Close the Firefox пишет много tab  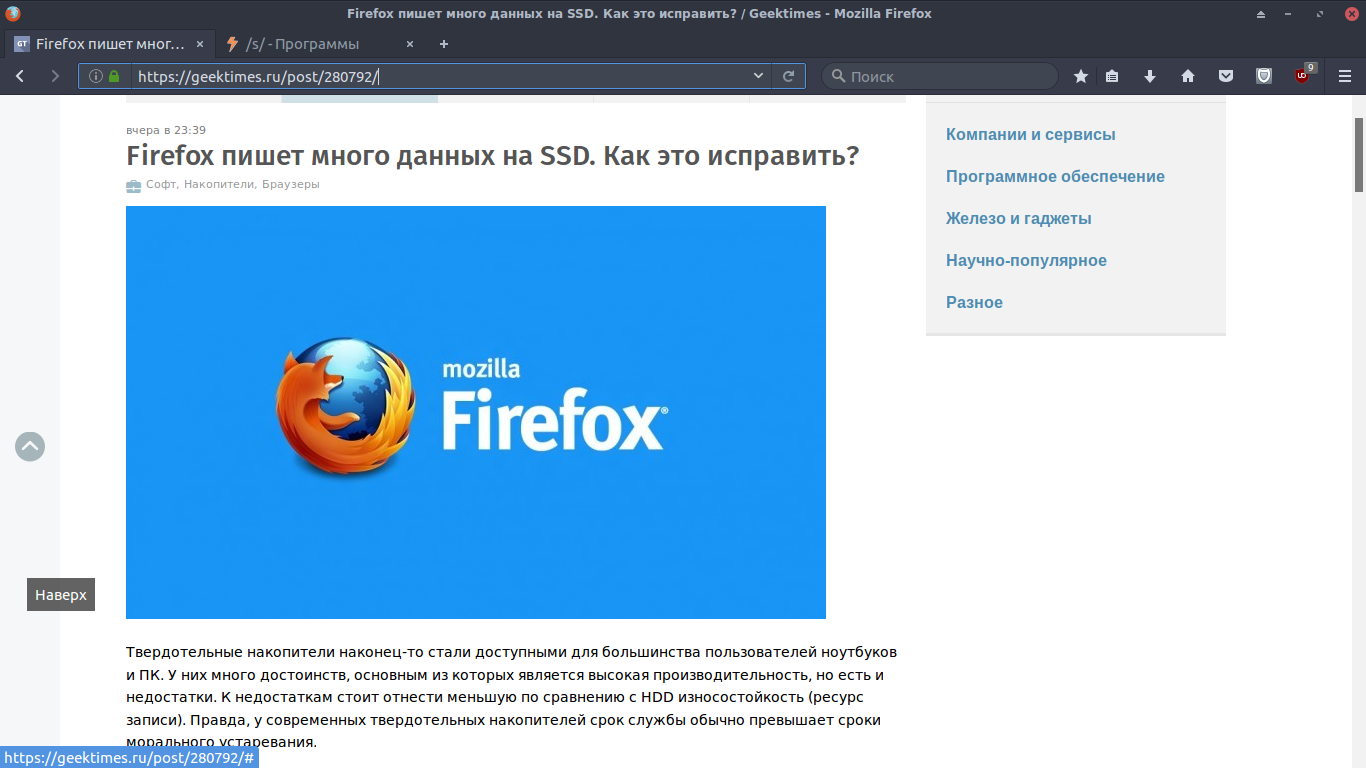coord(200,44)
